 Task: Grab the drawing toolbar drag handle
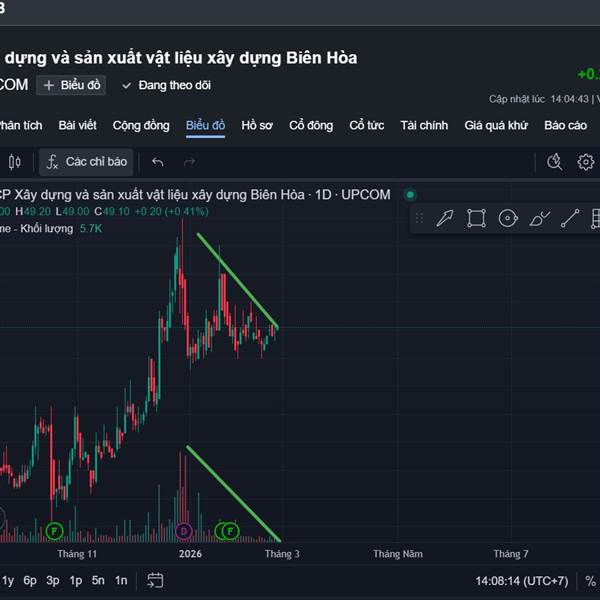(x=419, y=218)
